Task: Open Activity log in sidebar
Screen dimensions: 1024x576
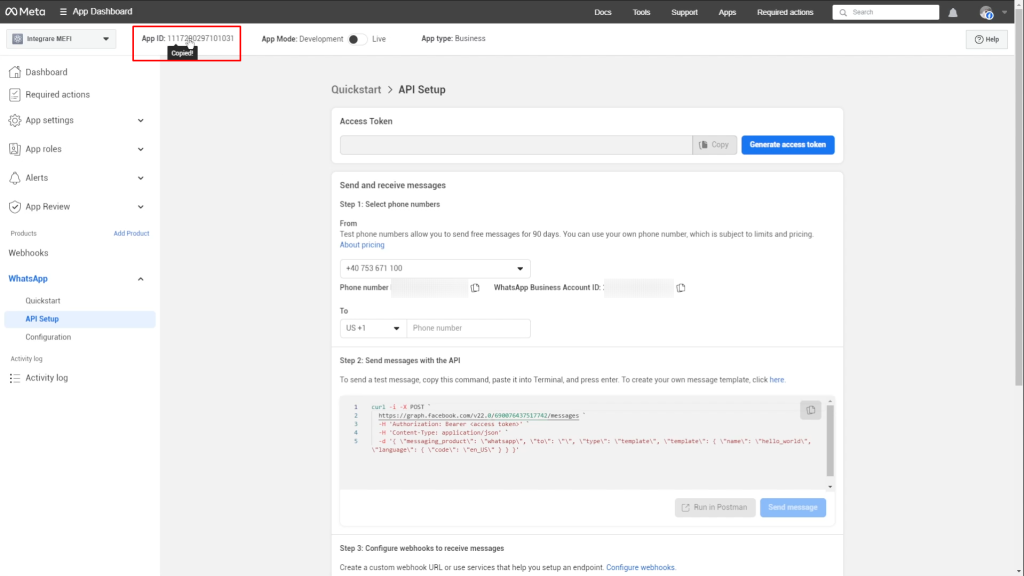Action: tap(46, 378)
